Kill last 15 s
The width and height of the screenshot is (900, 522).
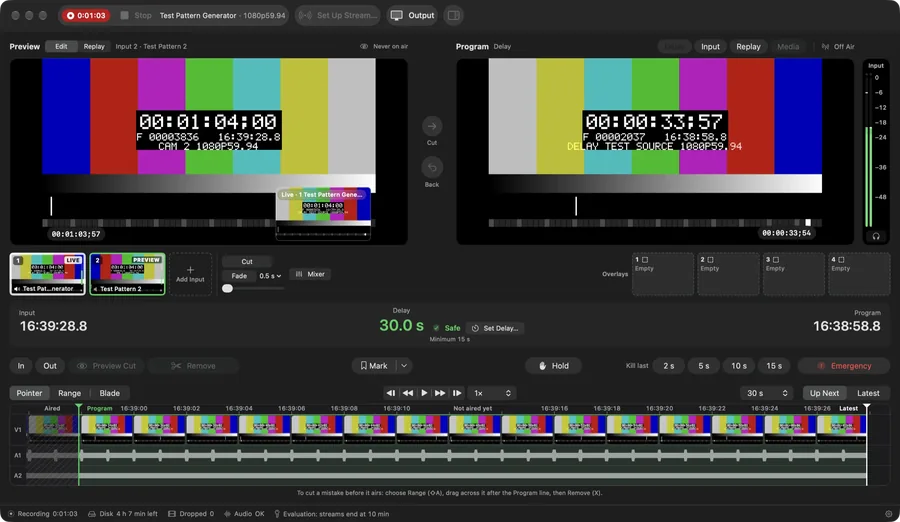click(774, 366)
